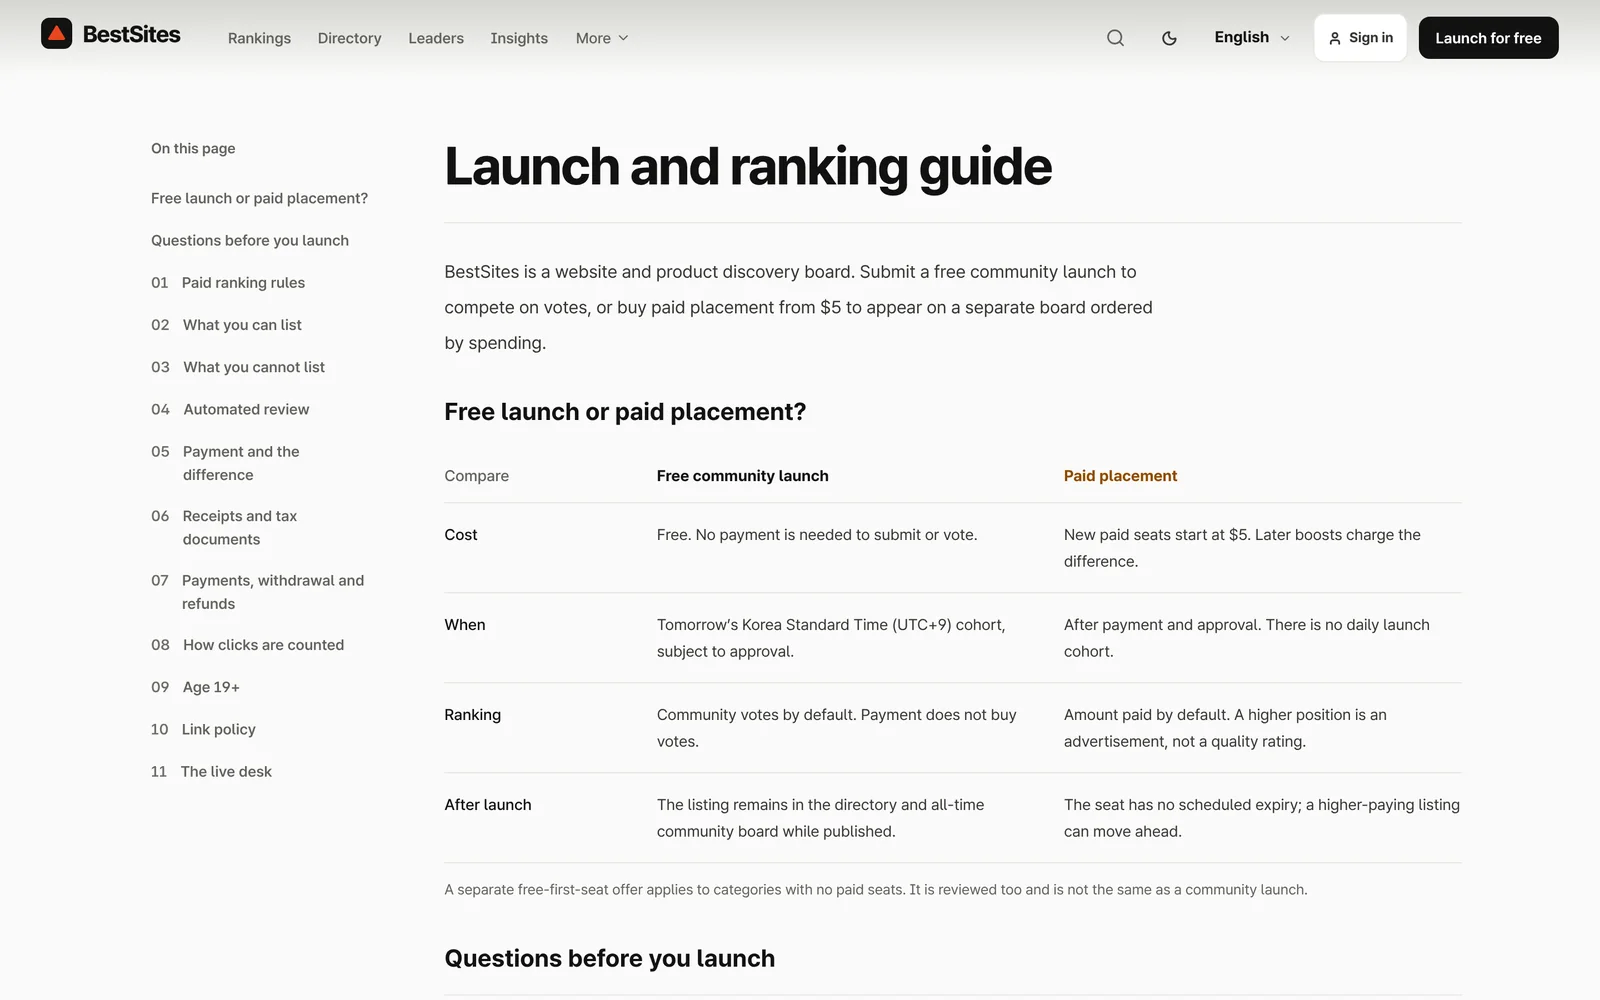Click the After launch row label
This screenshot has height=1000, width=1600.
(x=488, y=805)
